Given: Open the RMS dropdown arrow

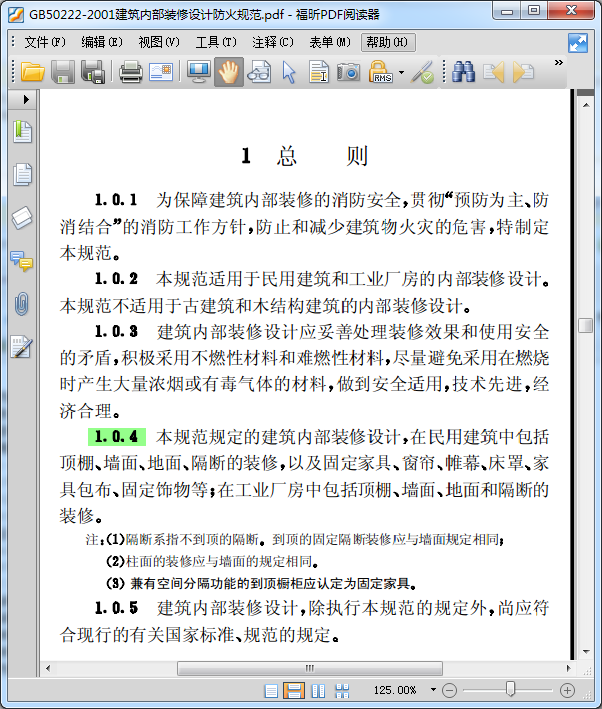Looking at the screenshot, I should tap(401, 72).
